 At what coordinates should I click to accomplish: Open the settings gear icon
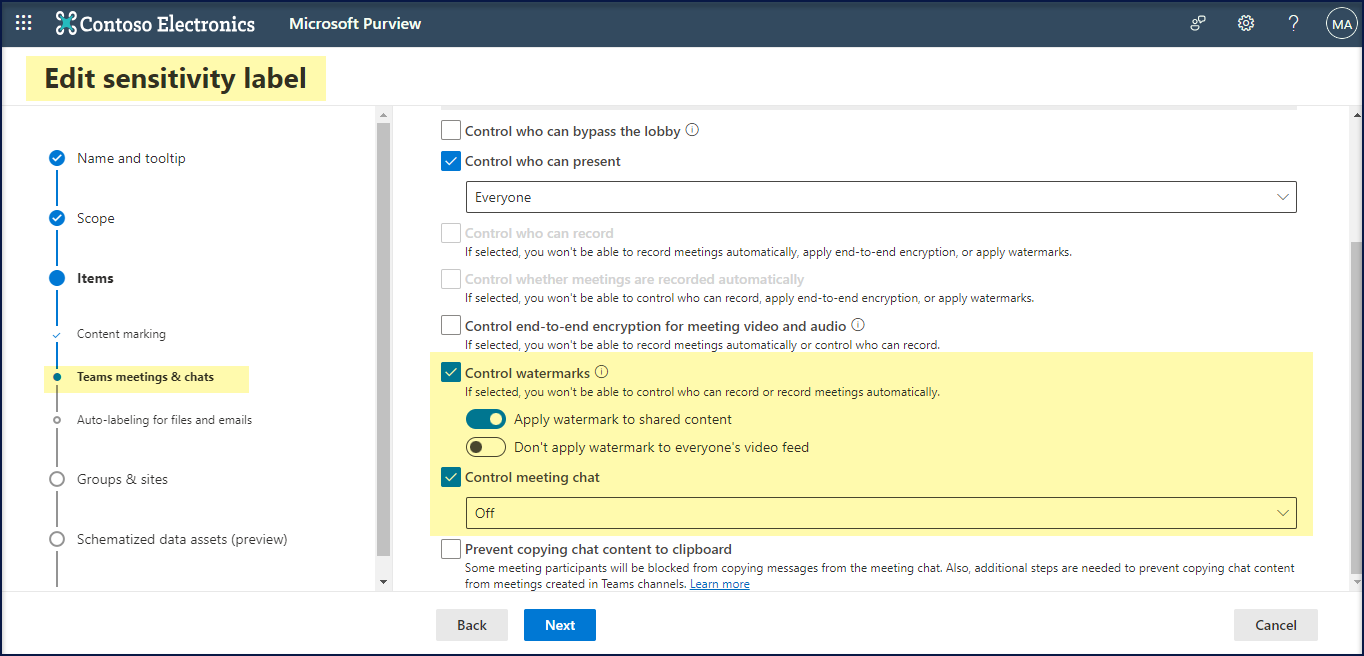(x=1245, y=23)
